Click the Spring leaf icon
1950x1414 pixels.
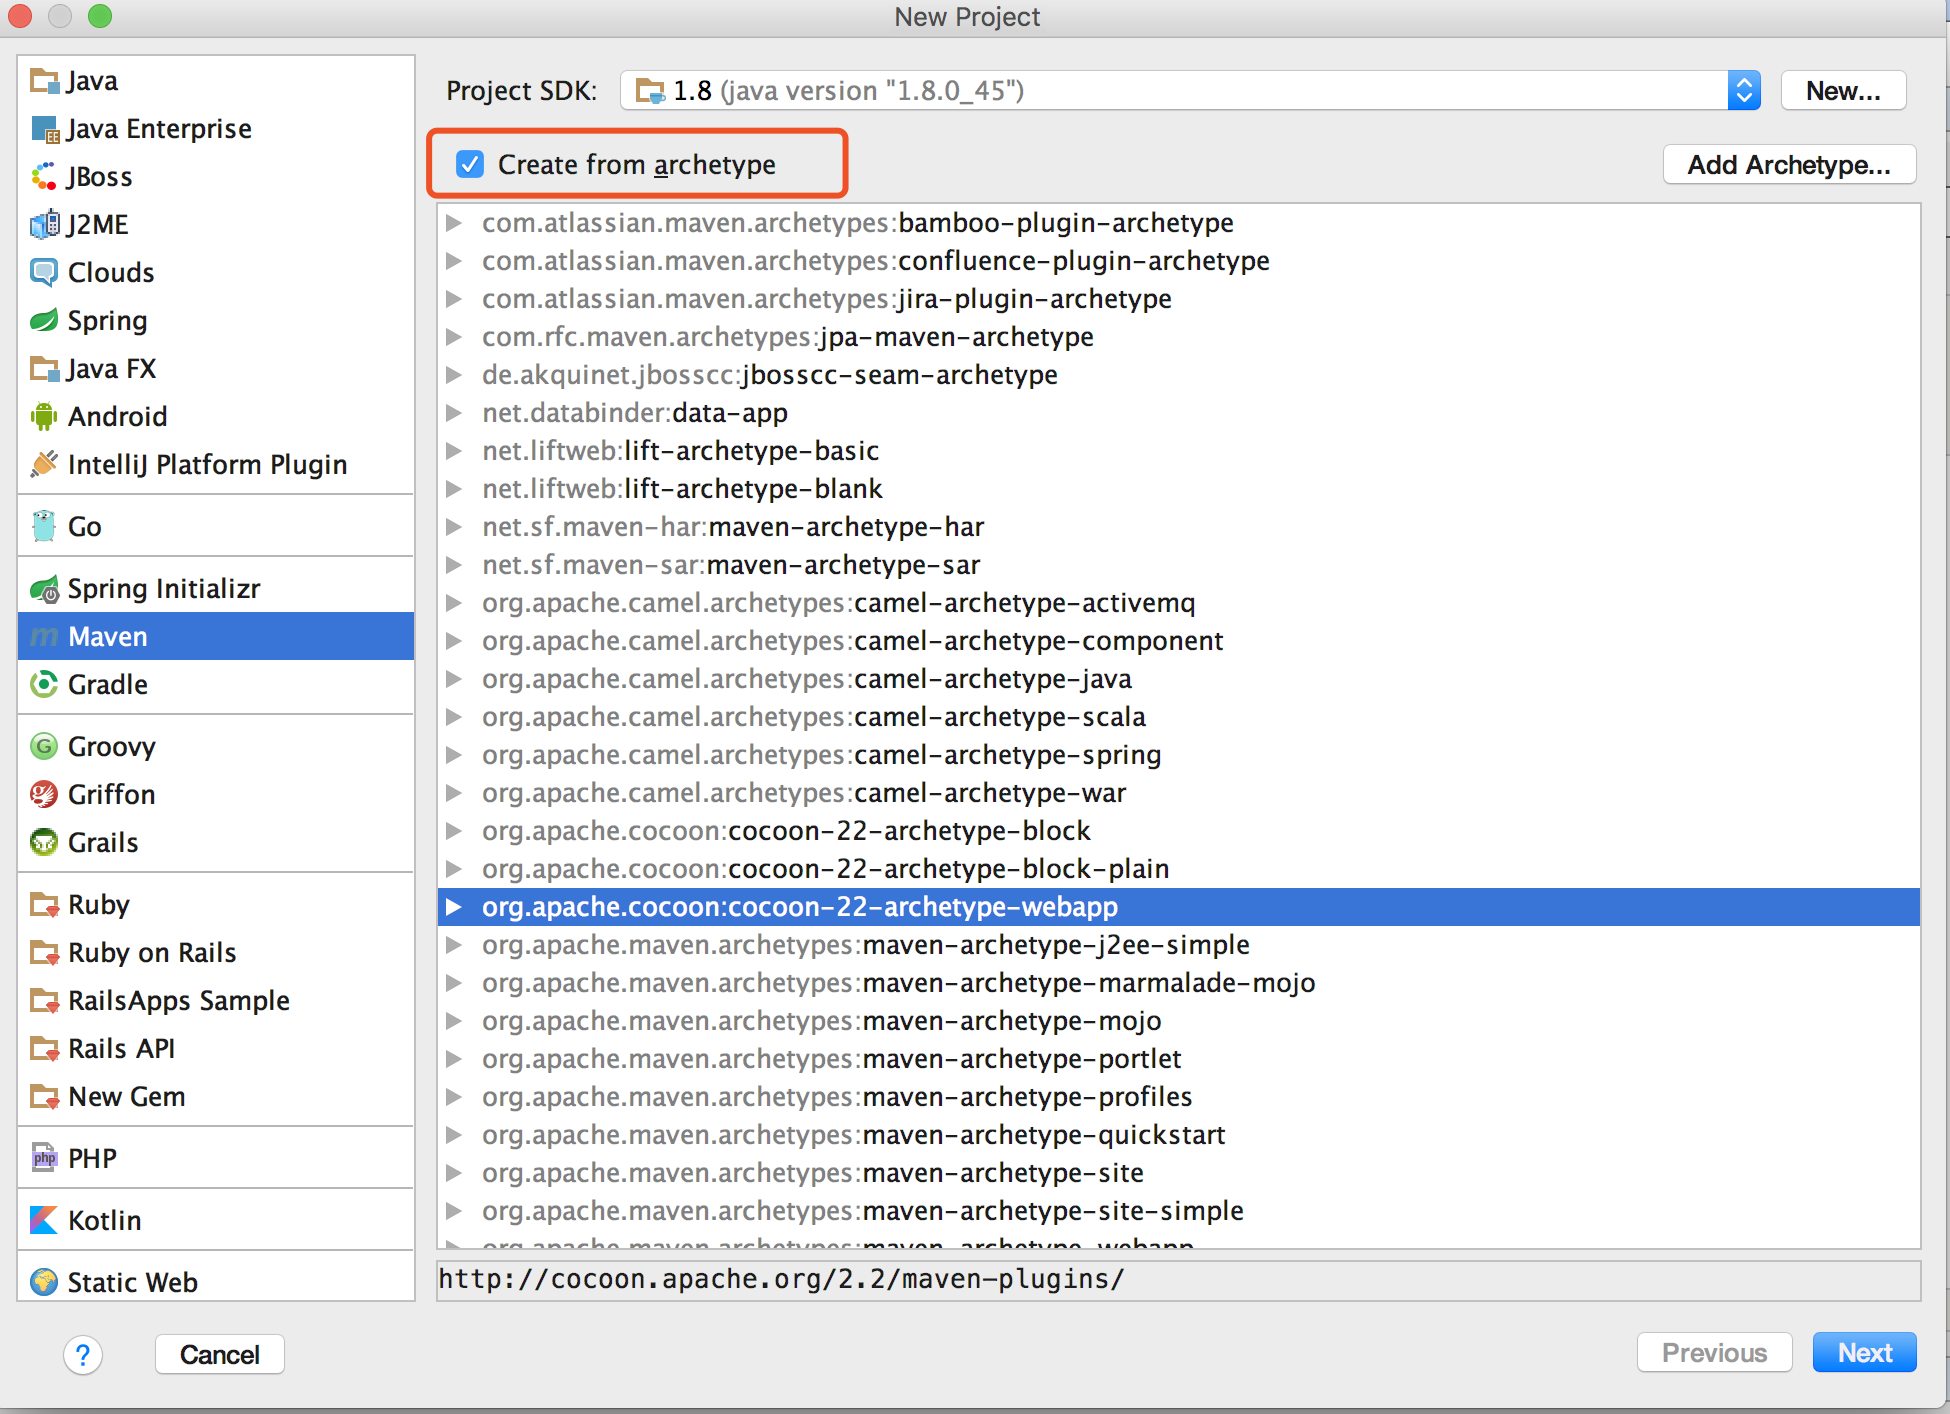pyautogui.click(x=44, y=320)
